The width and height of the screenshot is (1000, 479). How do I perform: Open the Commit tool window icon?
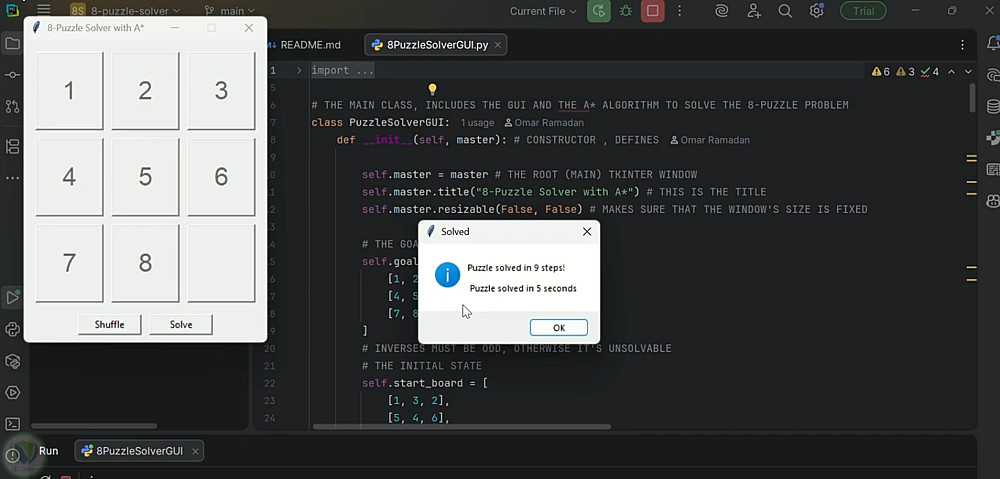pos(12,75)
